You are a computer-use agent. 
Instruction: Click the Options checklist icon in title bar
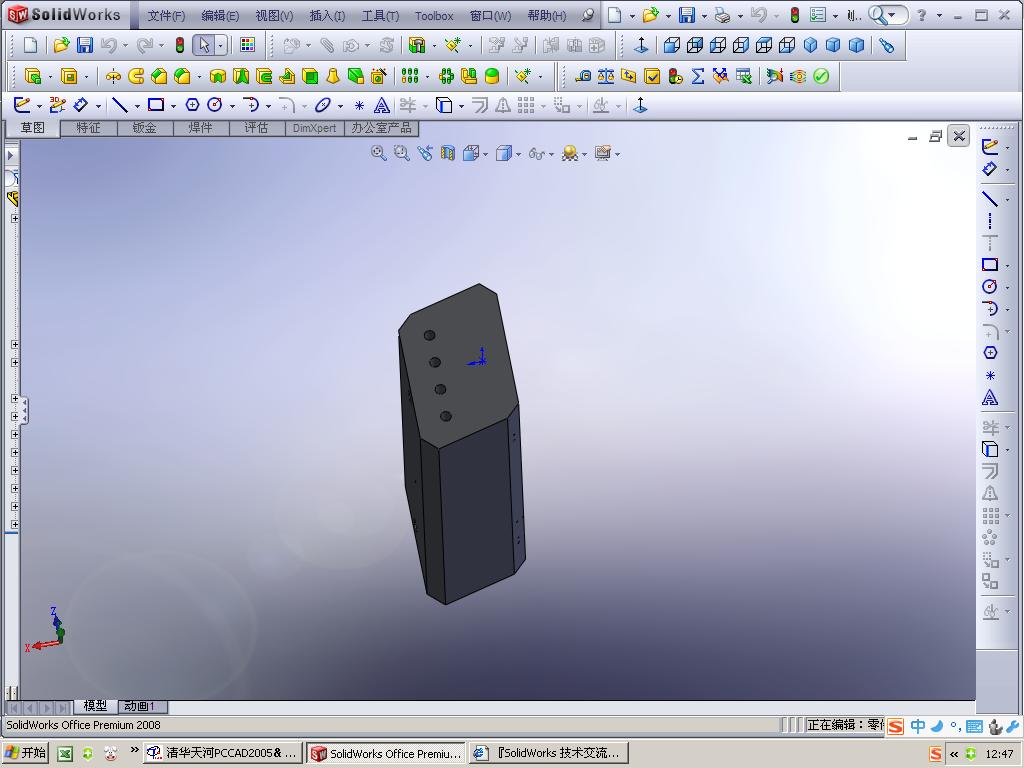click(818, 15)
